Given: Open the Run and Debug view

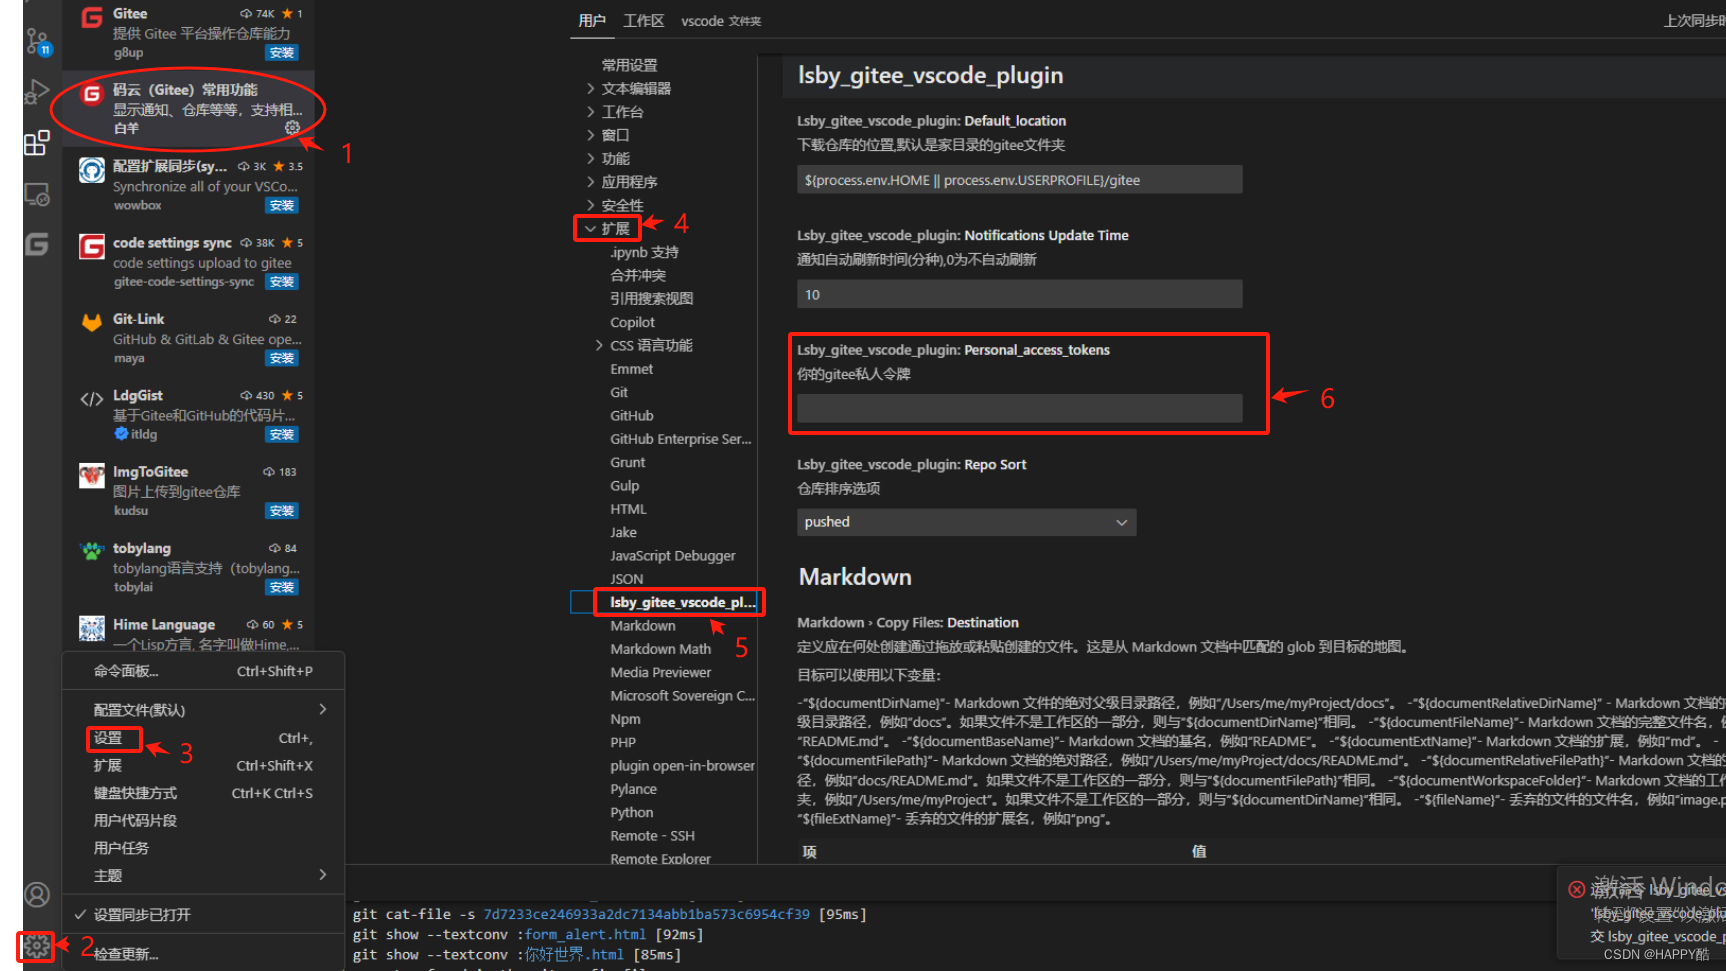Looking at the screenshot, I should coord(37,92).
